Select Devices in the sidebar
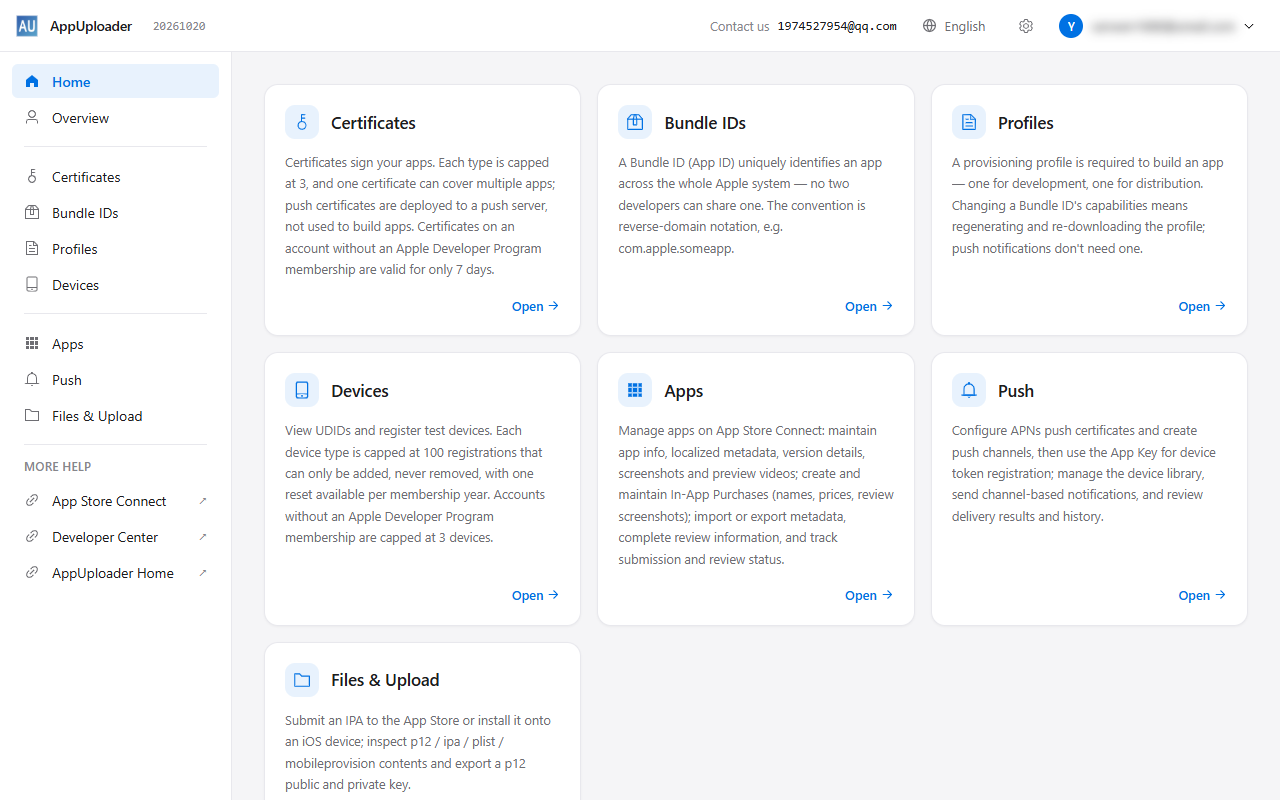The height and width of the screenshot is (800, 1280). pyautogui.click(x=115, y=285)
